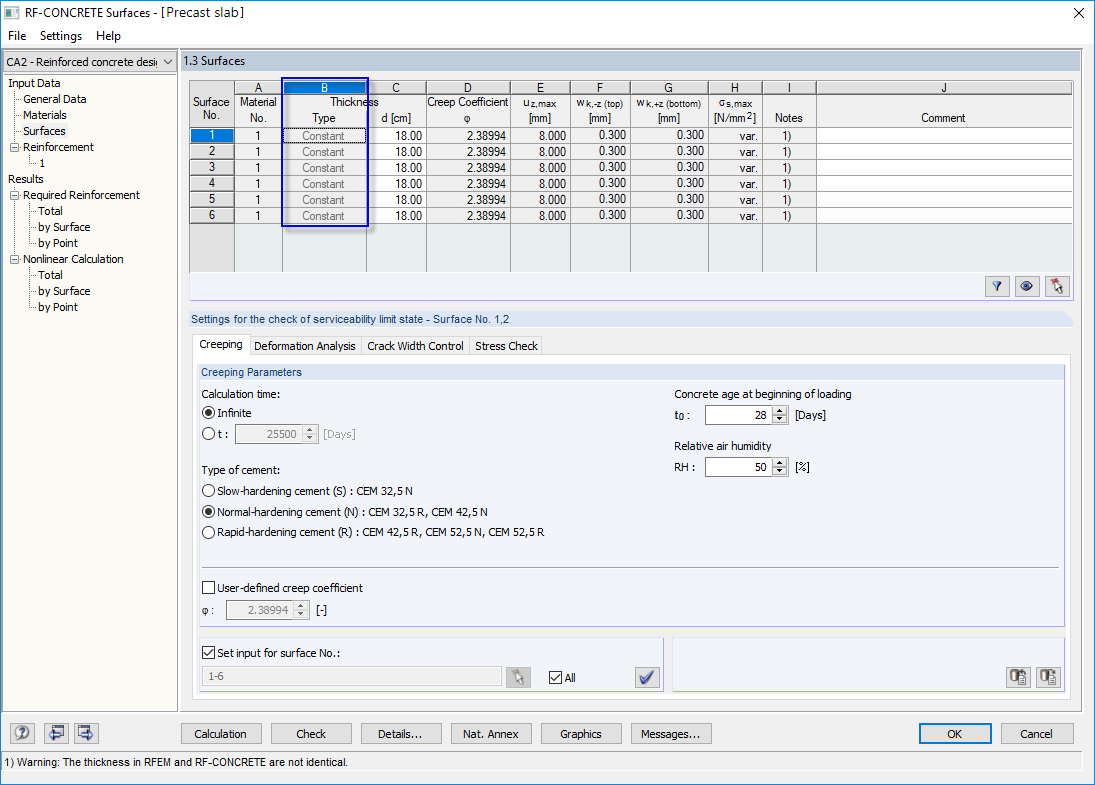Click the RH humidity input field

(739, 467)
